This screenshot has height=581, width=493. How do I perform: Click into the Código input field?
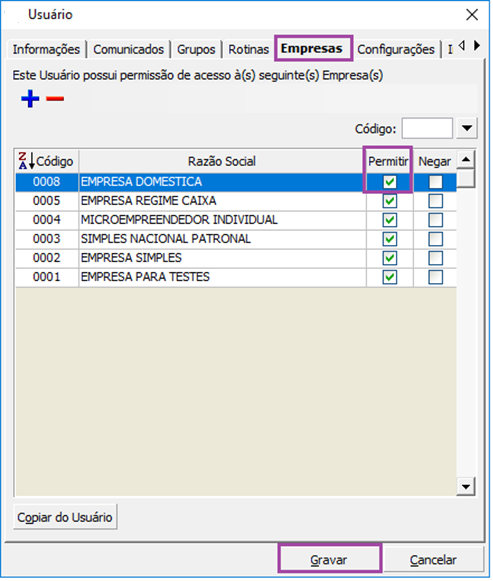coord(427,128)
